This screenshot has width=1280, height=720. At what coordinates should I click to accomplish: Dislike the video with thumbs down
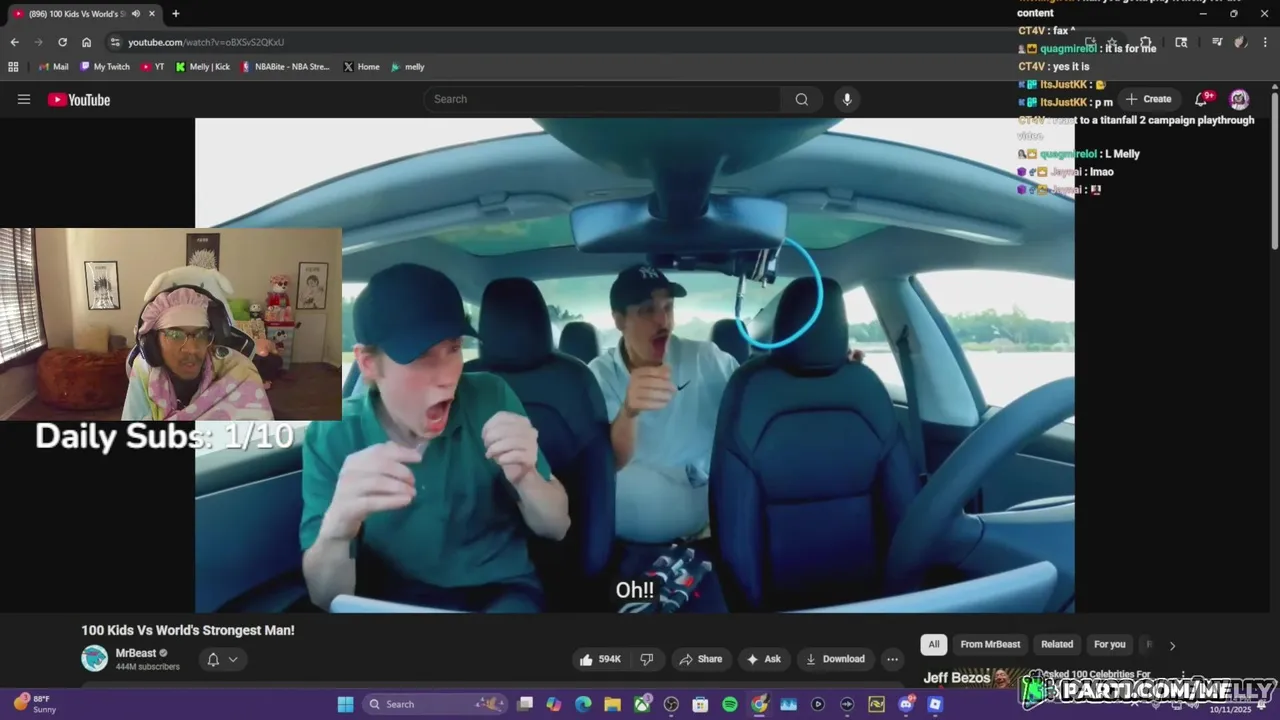(647, 659)
